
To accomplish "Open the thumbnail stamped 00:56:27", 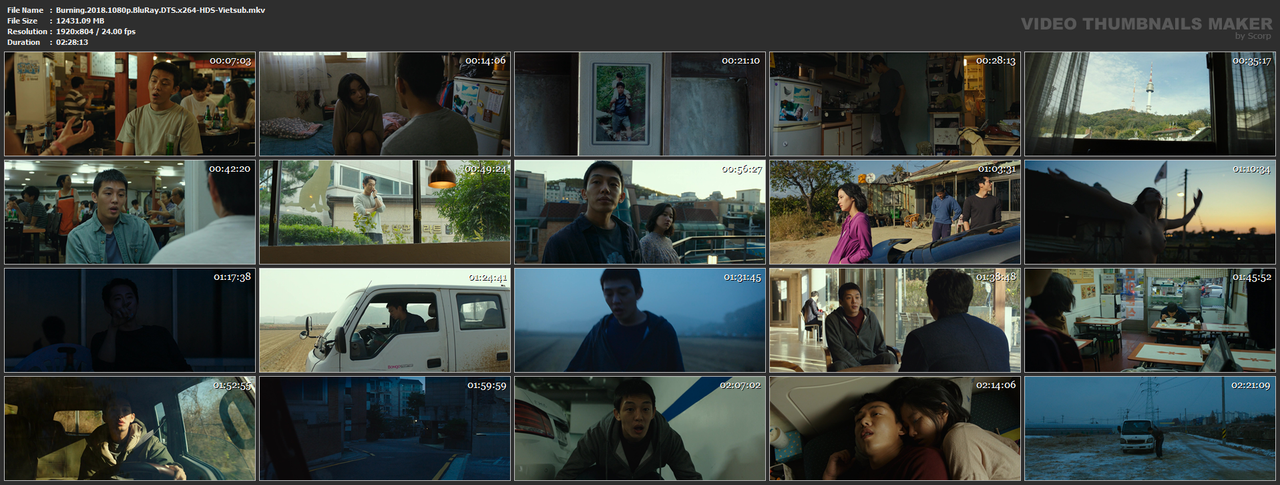I will (x=640, y=212).
